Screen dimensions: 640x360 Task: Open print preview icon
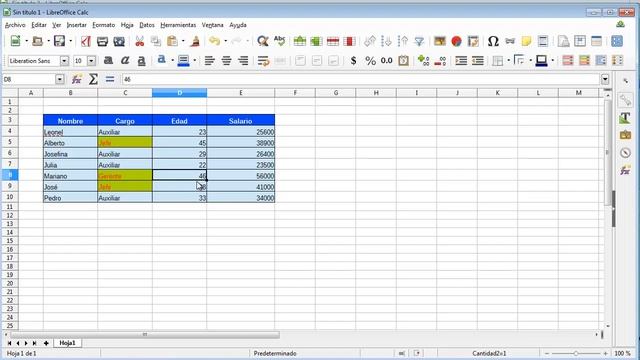click(119, 41)
